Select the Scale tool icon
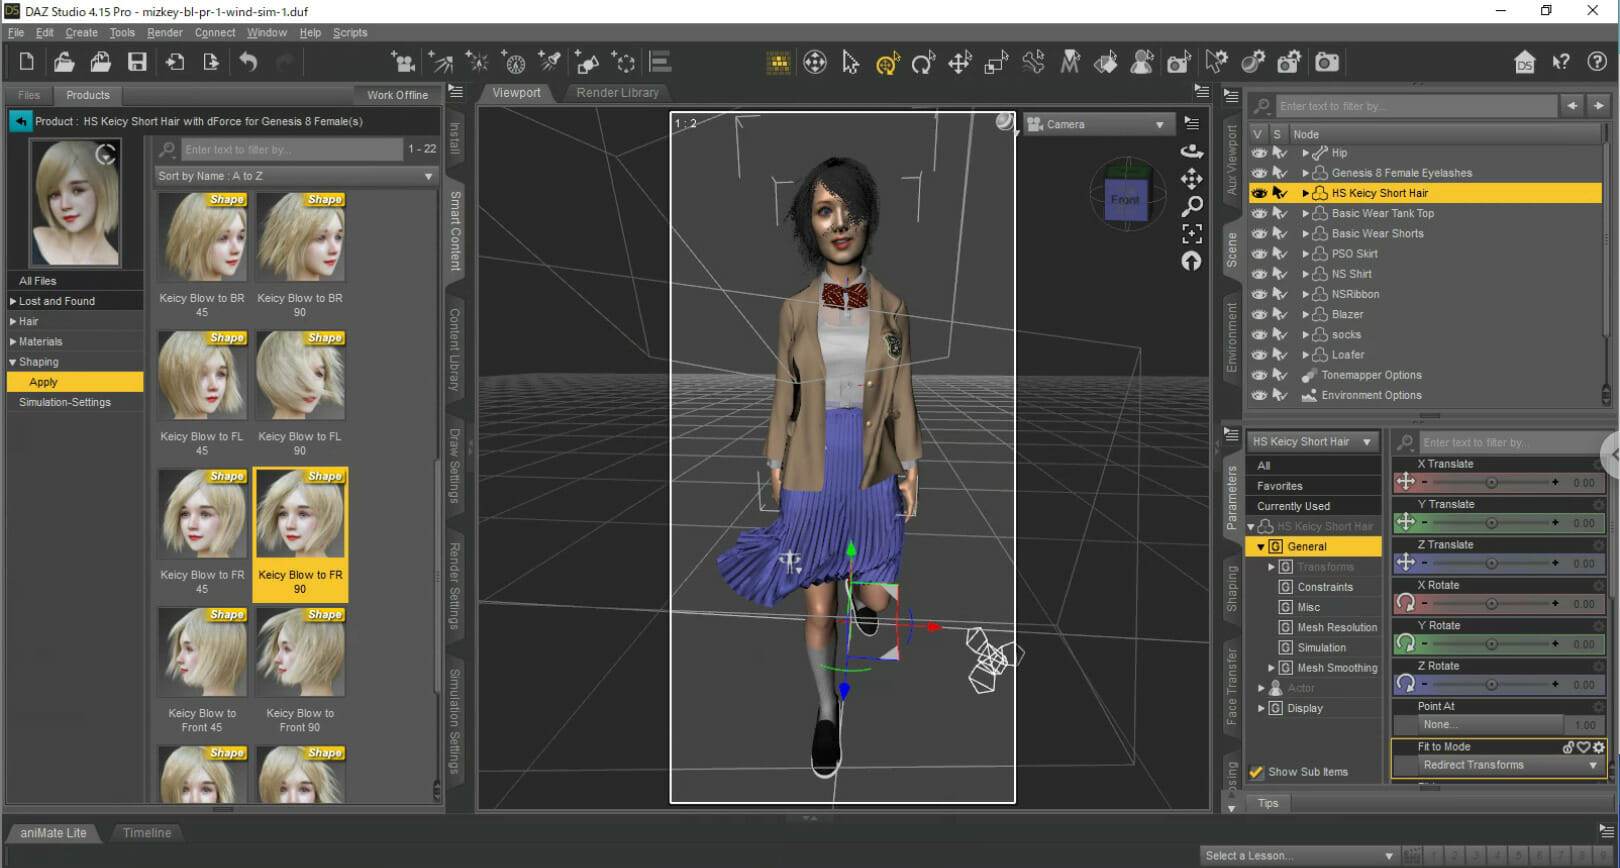Screen dimensions: 1620x868 pyautogui.click(x=996, y=63)
